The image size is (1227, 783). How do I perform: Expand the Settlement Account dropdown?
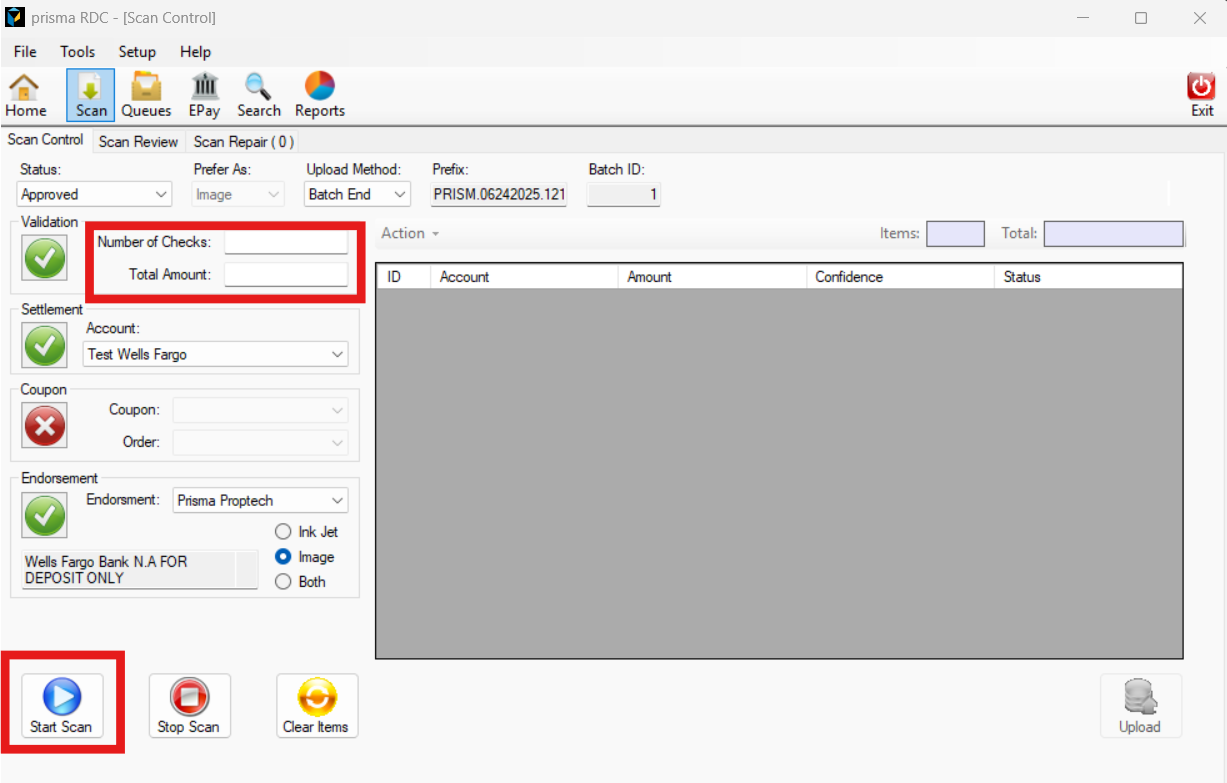215,354
